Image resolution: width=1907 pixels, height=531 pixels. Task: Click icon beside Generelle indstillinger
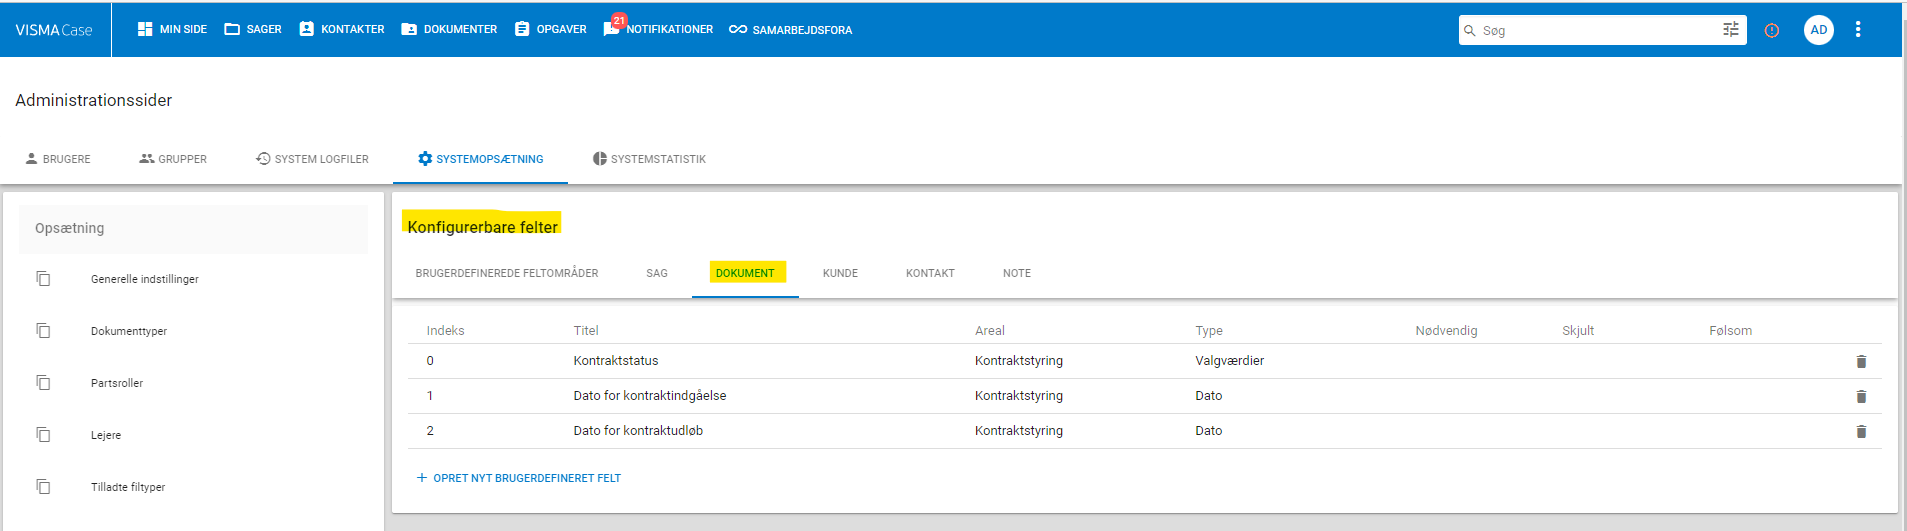[43, 278]
